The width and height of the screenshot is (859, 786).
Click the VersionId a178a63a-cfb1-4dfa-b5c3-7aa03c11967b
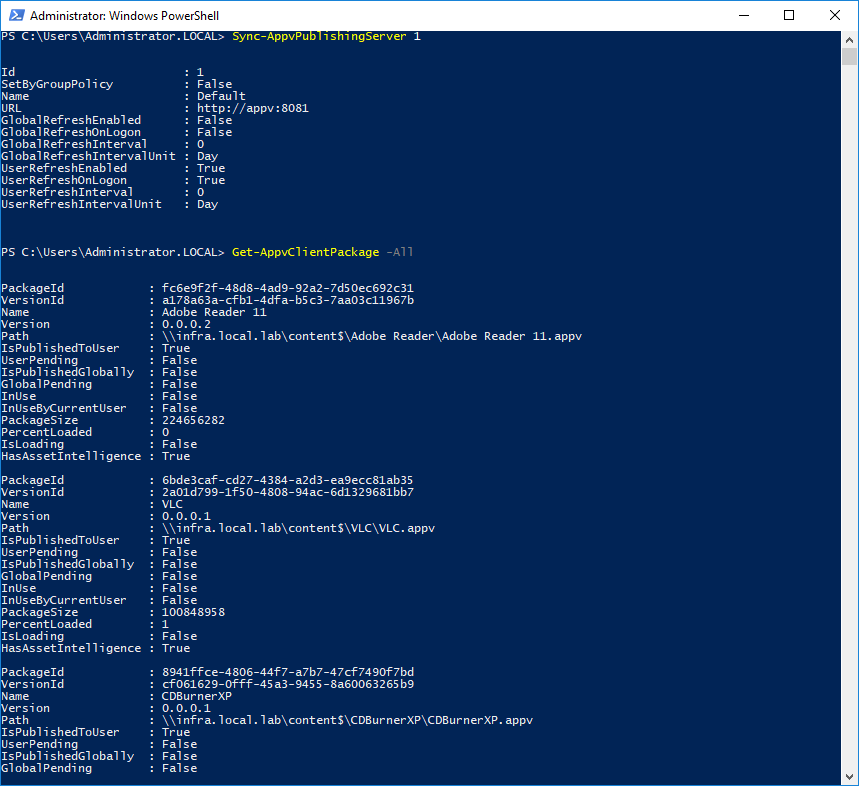click(x=288, y=300)
